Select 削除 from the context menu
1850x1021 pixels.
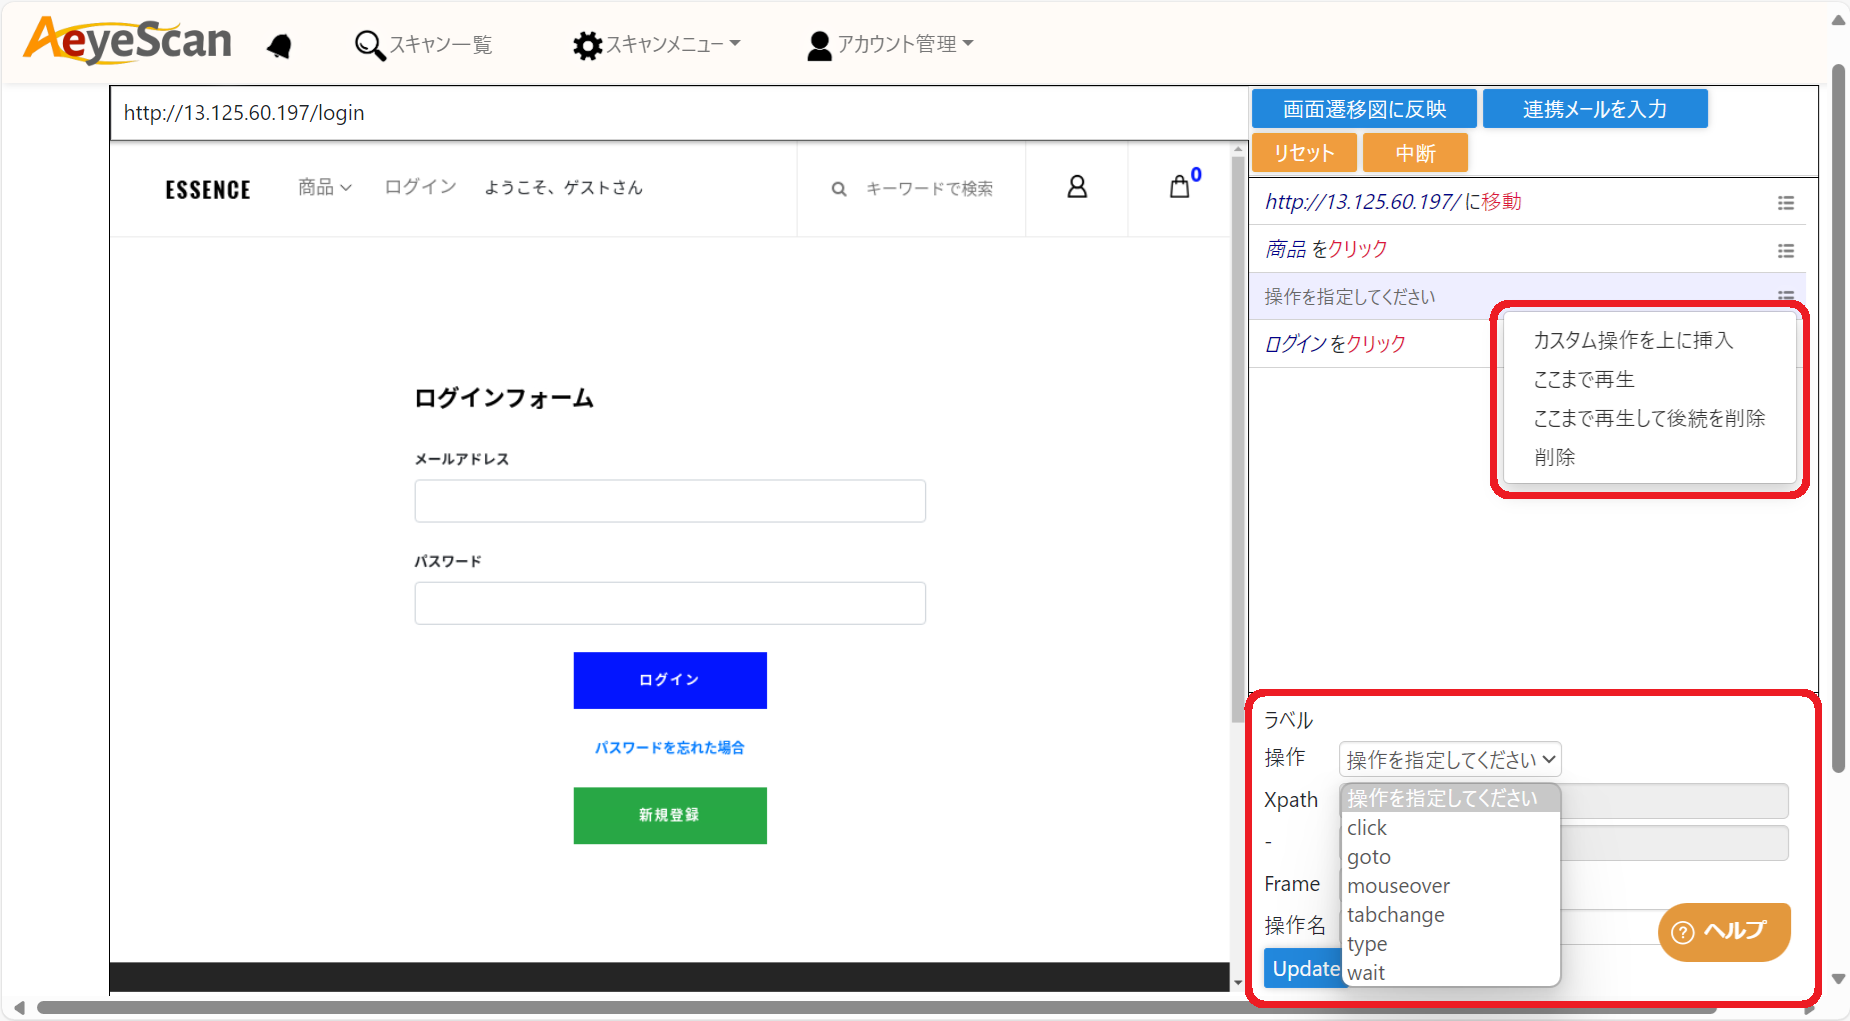(x=1554, y=457)
